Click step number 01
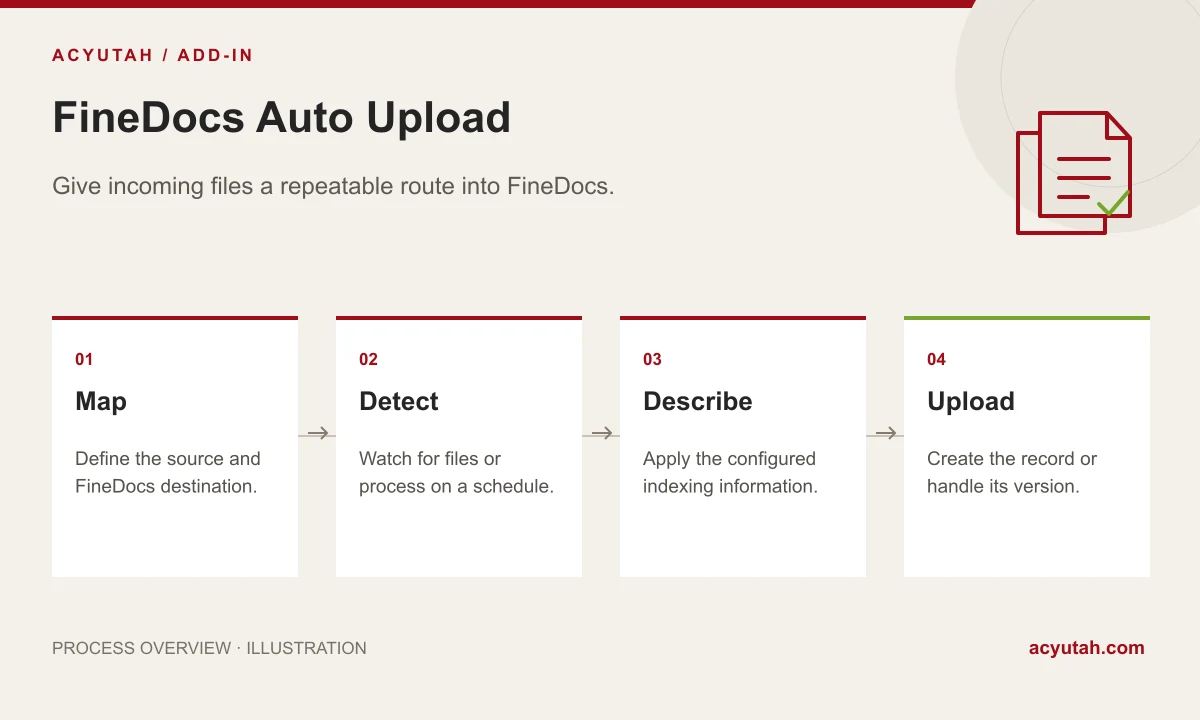This screenshot has width=1200, height=720. 84,359
